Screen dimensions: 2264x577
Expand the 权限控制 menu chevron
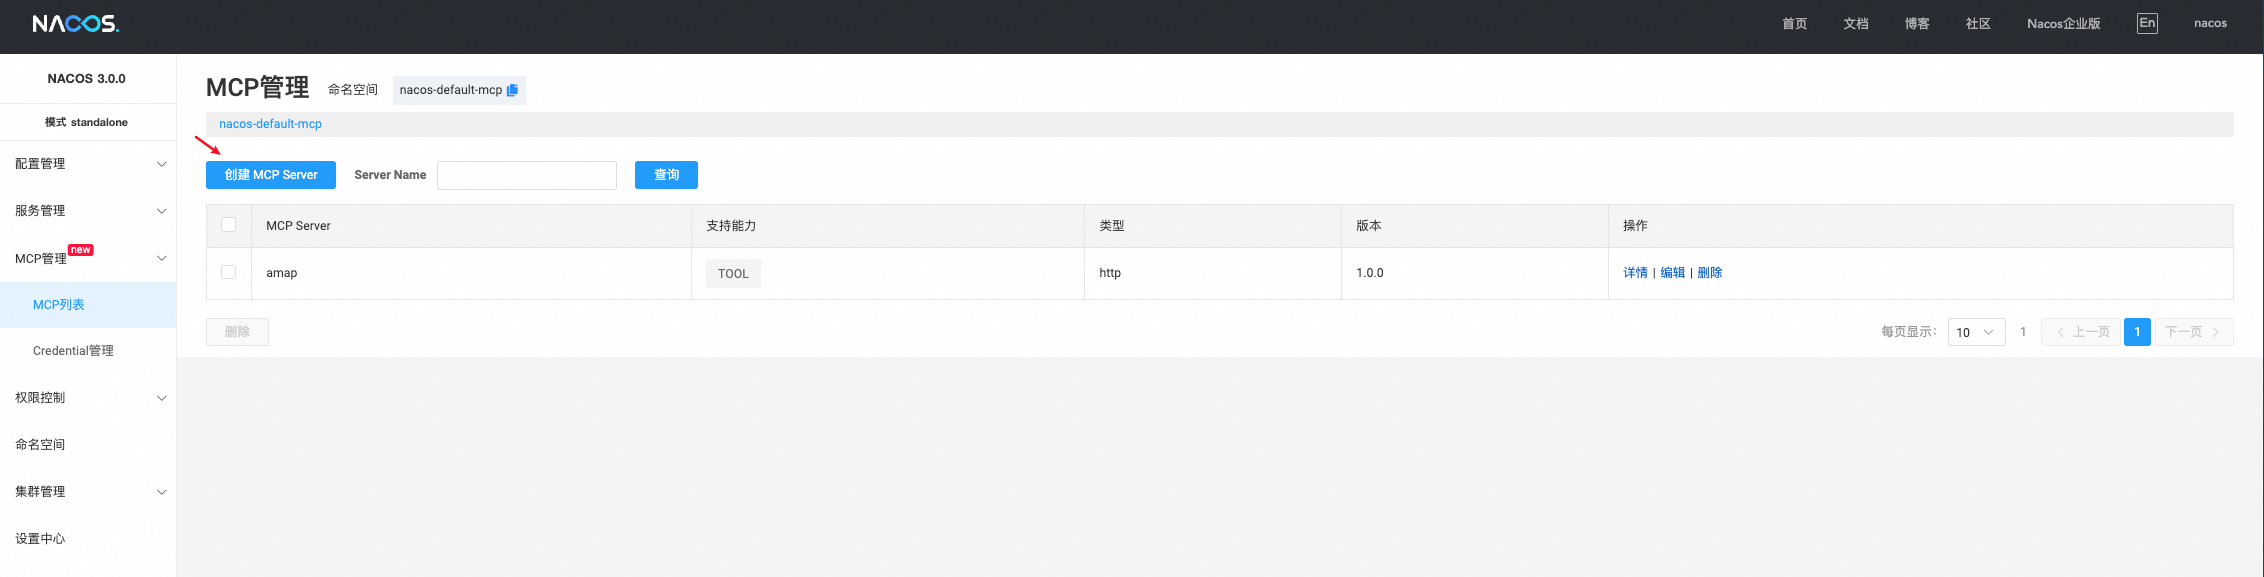coord(162,398)
